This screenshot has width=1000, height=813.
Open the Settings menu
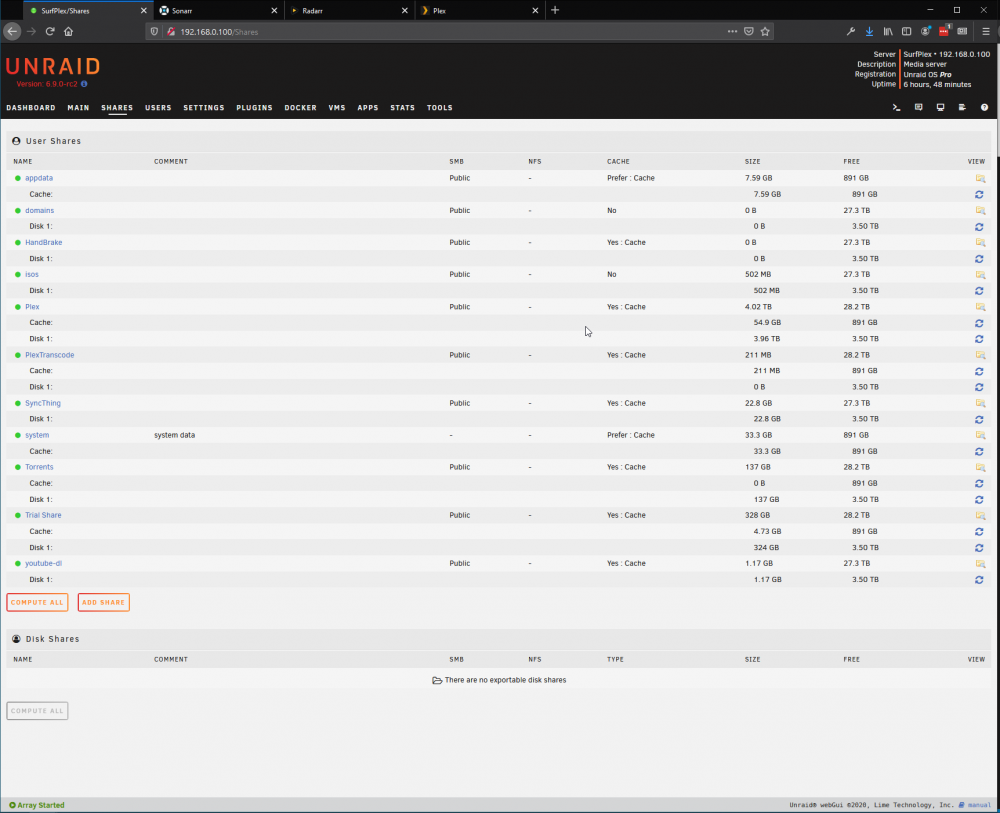204,108
